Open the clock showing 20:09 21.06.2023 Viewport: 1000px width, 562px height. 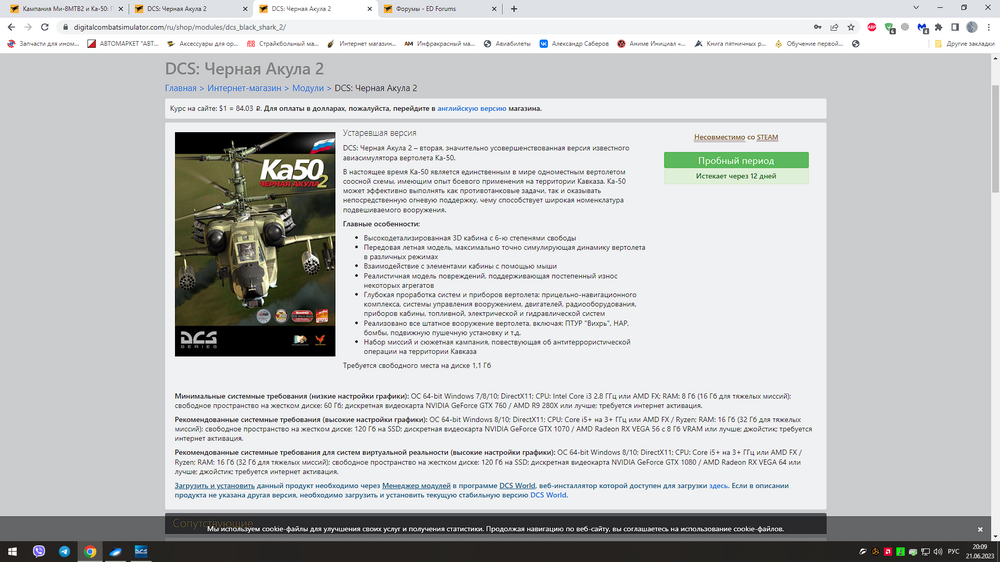point(979,552)
